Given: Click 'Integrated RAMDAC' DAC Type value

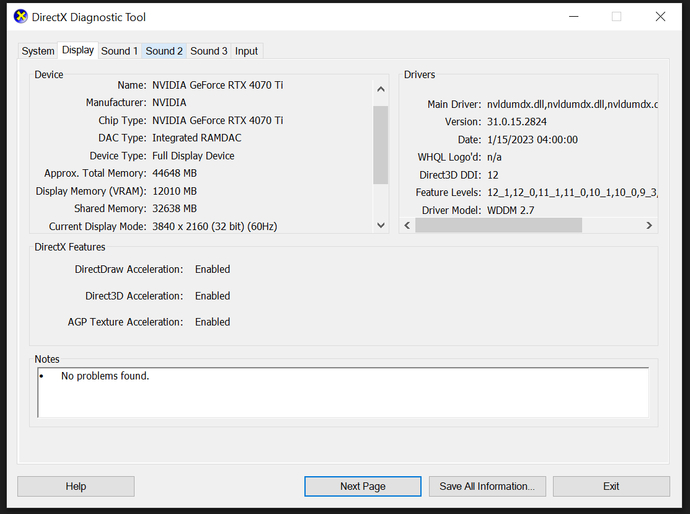Looking at the screenshot, I should [x=197, y=138].
